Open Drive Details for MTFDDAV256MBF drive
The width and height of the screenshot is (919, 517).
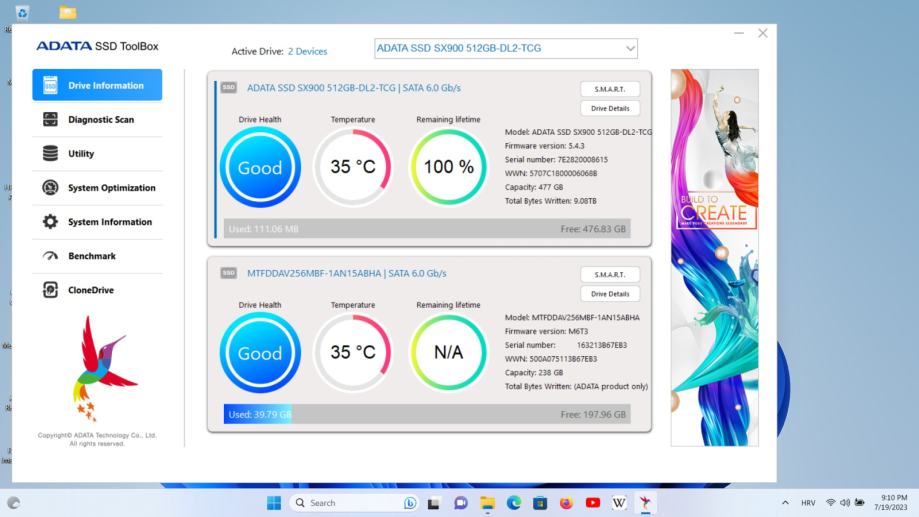610,294
